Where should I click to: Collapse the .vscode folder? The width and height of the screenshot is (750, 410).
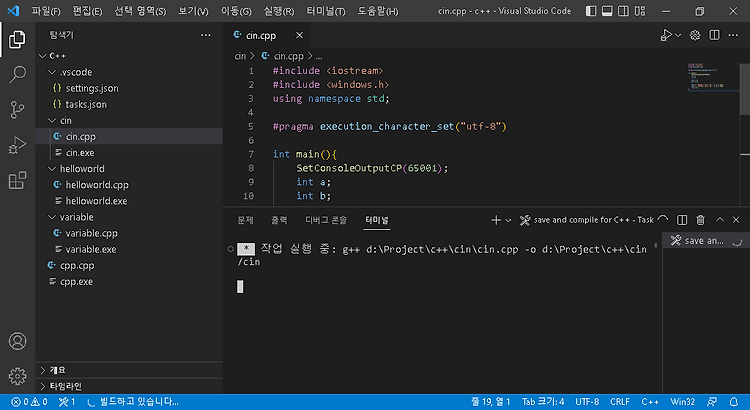[x=130, y=72]
